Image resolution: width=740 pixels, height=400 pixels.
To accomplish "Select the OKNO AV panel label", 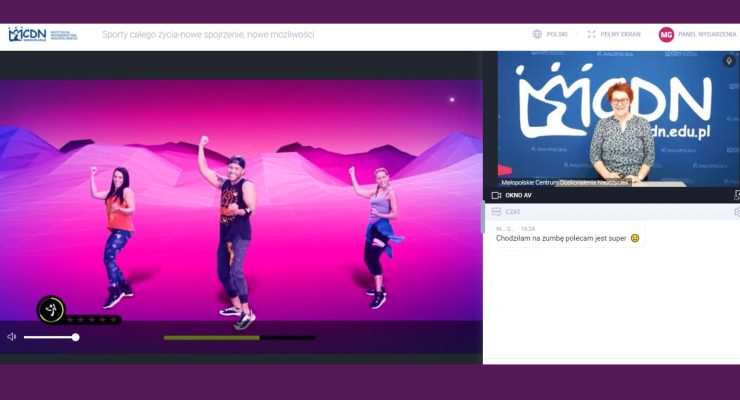I will pyautogui.click(x=519, y=195).
